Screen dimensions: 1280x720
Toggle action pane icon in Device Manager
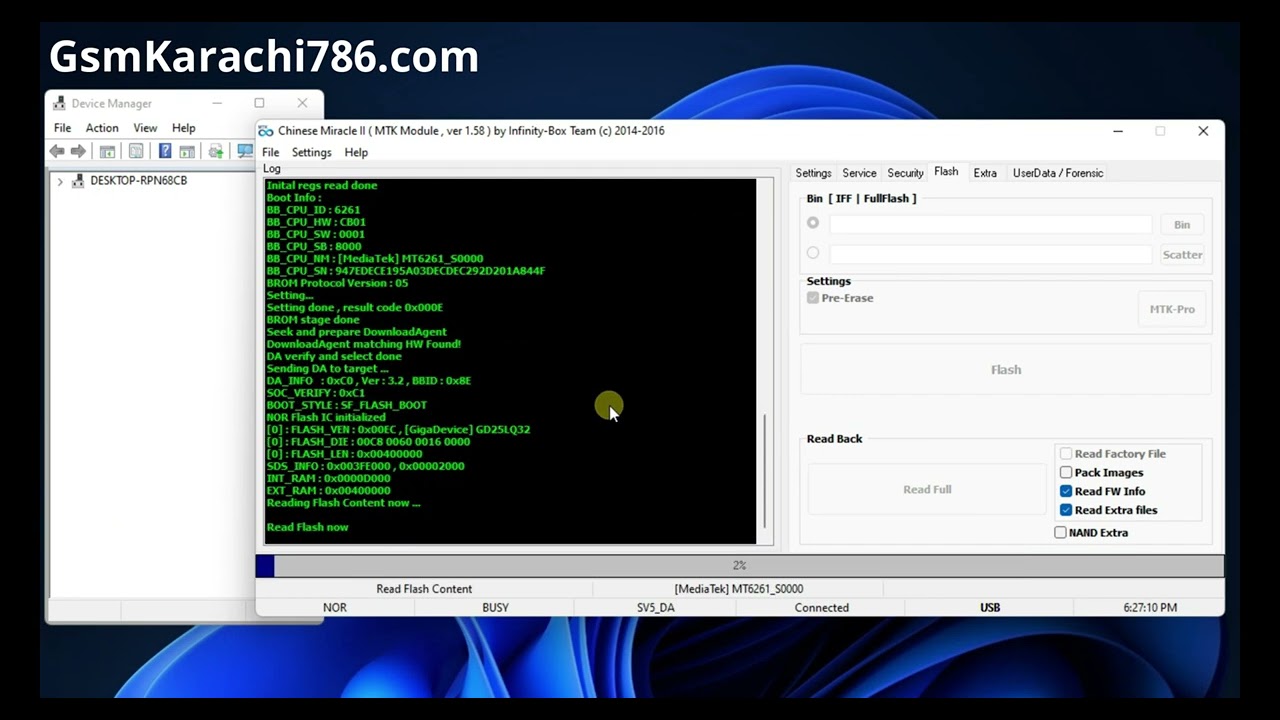[x=187, y=151]
